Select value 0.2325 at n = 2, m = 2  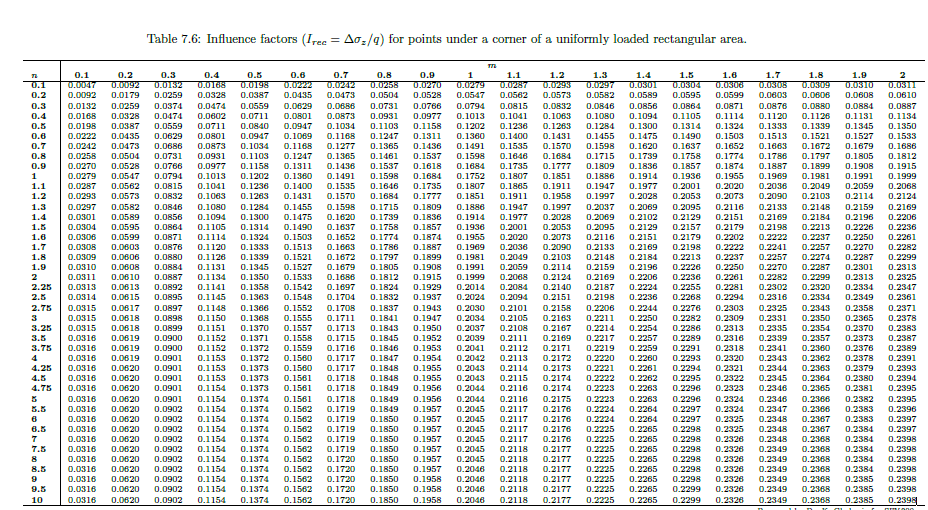pyautogui.click(x=903, y=277)
